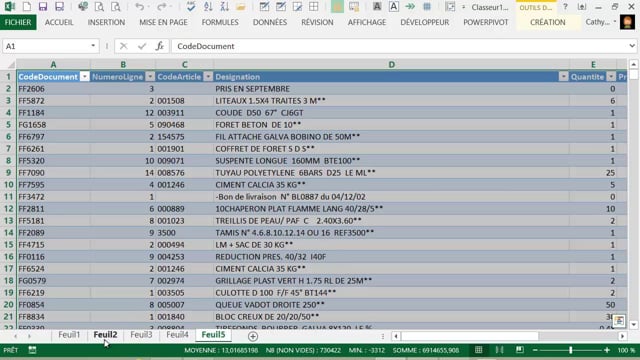Image resolution: width=640 pixels, height=360 pixels.
Task: Open the CRÉATION ribbon tab
Action: 548,22
